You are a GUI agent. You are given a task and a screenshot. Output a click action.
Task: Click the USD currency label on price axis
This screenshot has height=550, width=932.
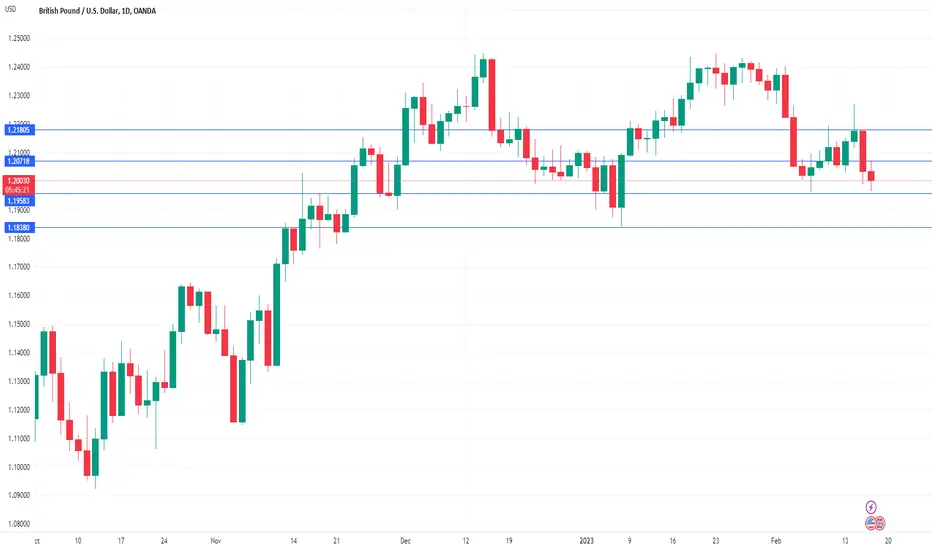(x=11, y=10)
